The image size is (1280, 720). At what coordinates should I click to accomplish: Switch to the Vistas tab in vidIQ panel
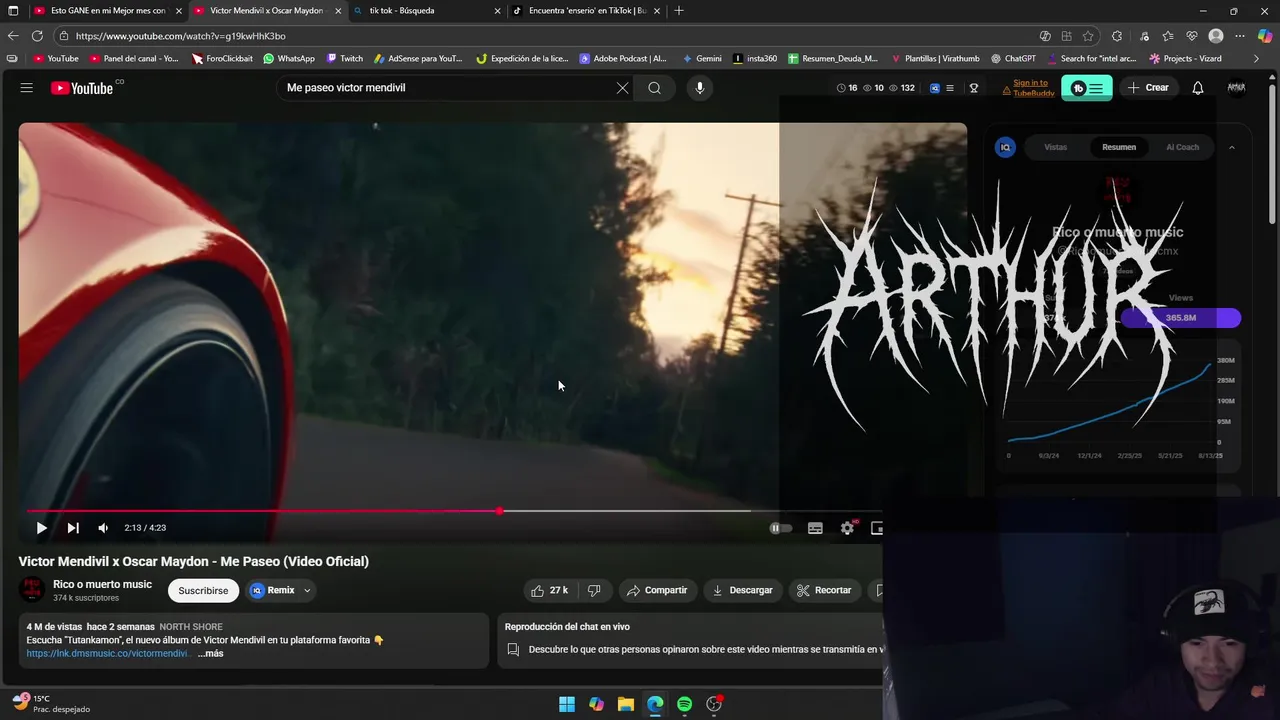pyautogui.click(x=1055, y=147)
